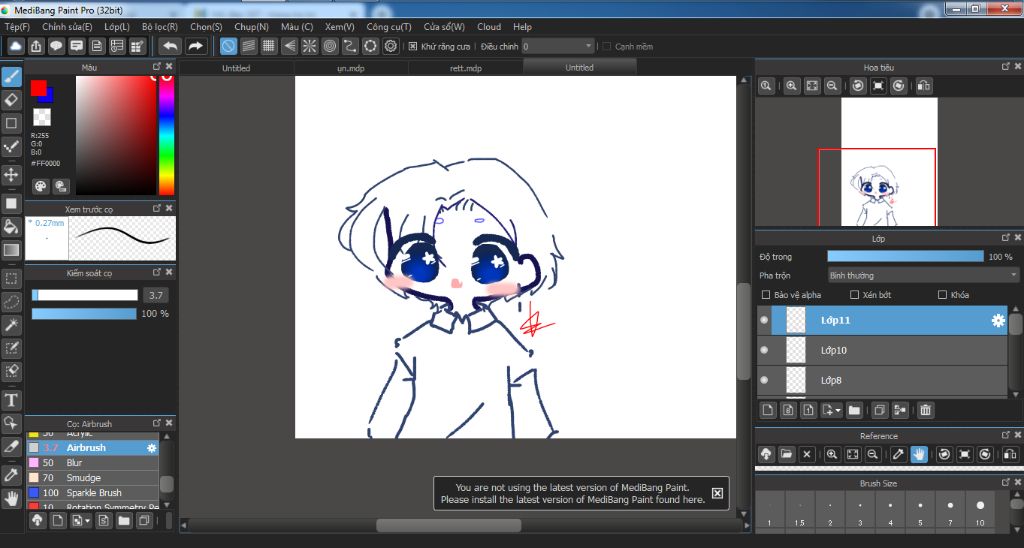Click the Undo arrow

[x=170, y=46]
